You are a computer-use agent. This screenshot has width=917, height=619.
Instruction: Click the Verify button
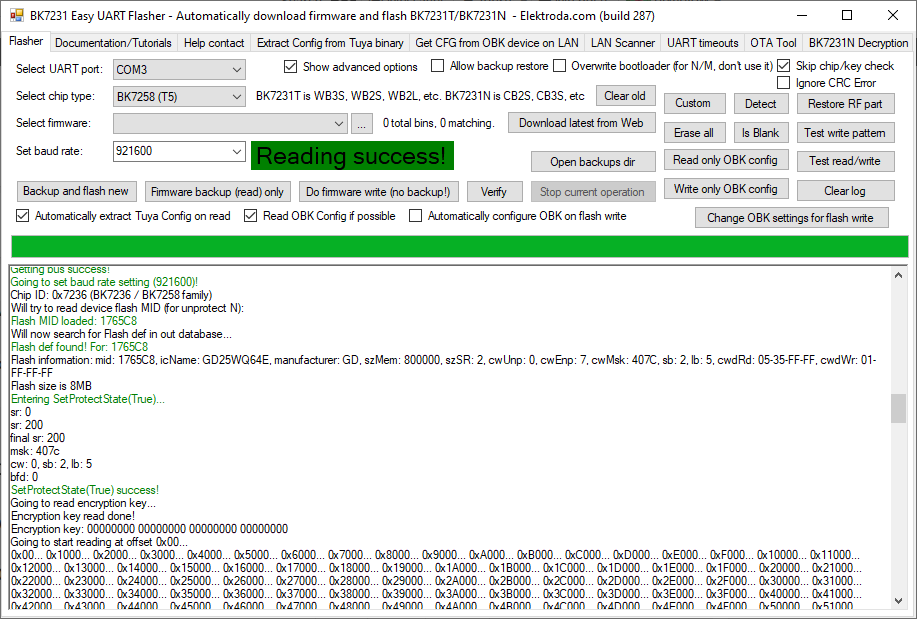coord(494,192)
